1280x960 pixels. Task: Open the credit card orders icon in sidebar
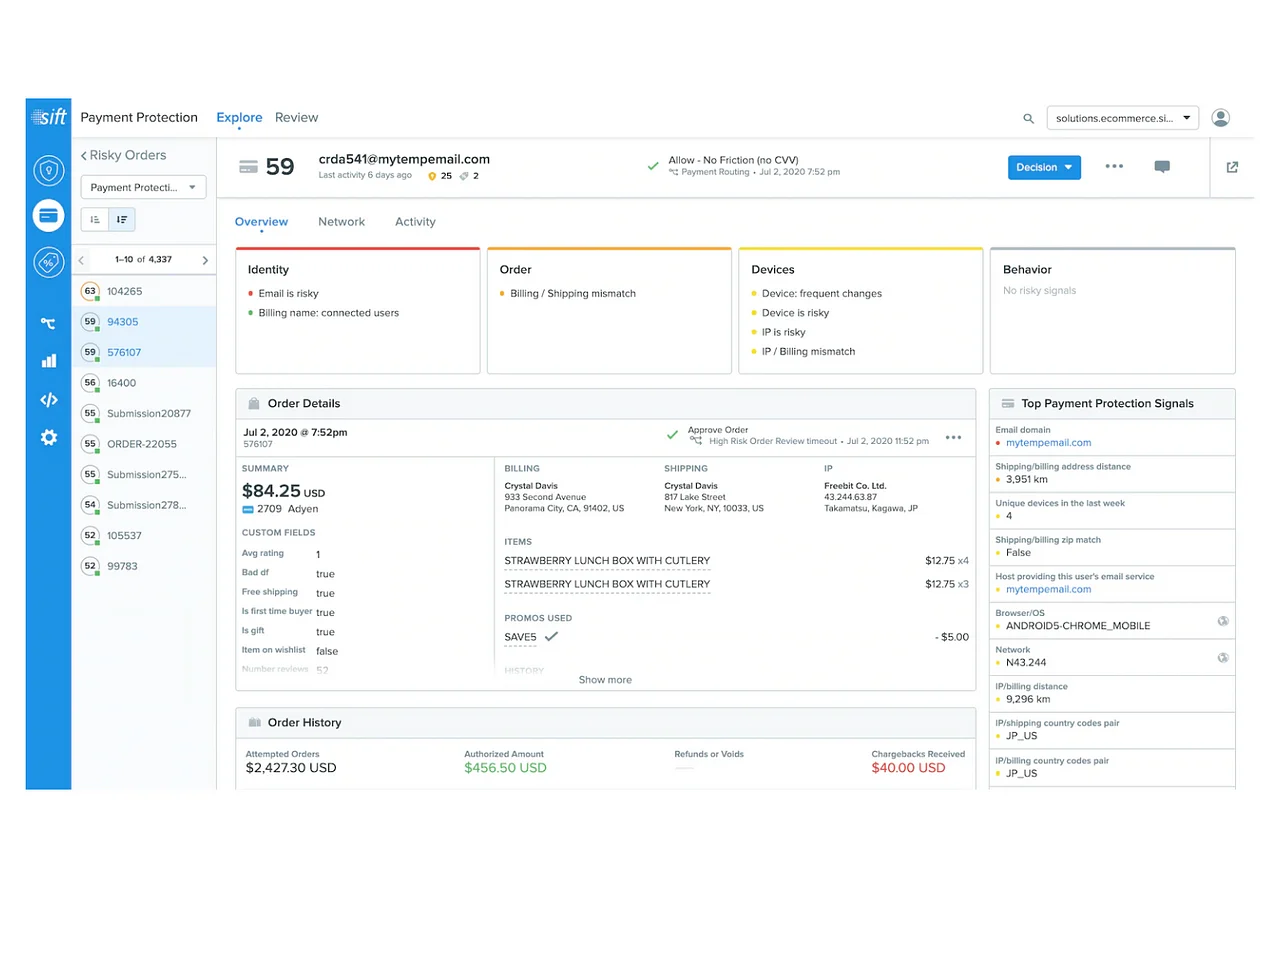pyautogui.click(x=48, y=215)
